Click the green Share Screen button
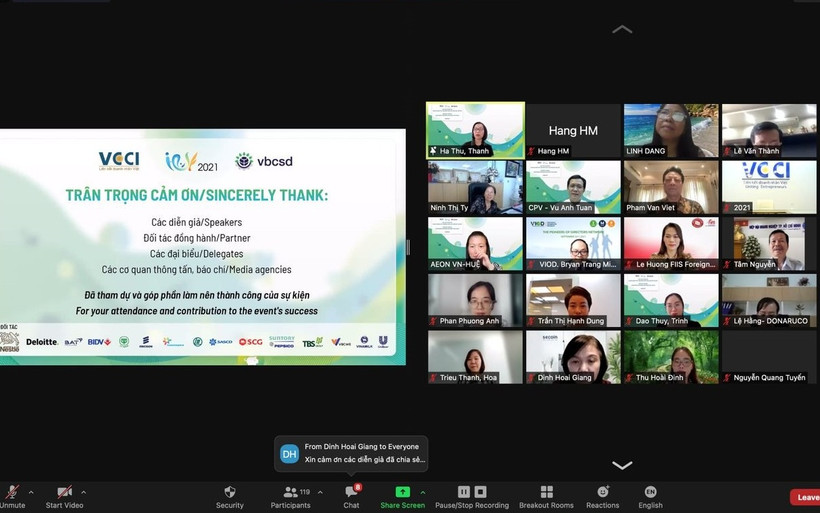Viewport: 820px width, 513px height. click(402, 493)
